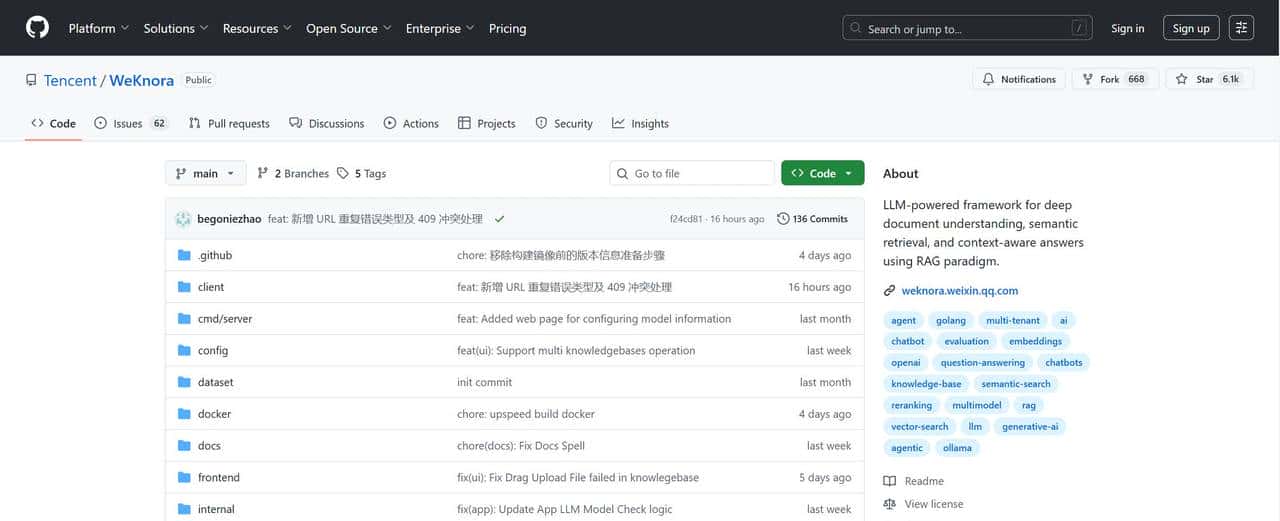The height and width of the screenshot is (521, 1280).
Task: Select the multi-tenant topic tag
Action: pyautogui.click(x=1013, y=320)
